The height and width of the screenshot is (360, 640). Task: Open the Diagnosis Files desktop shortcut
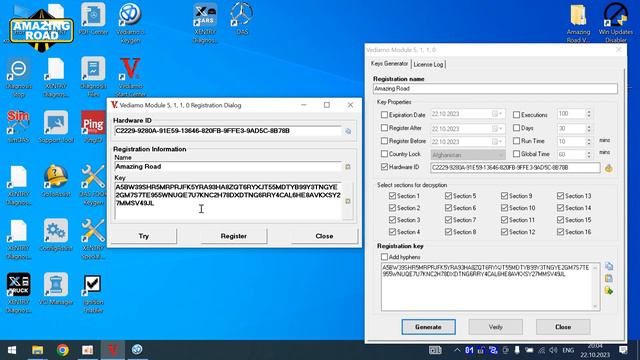pos(93,78)
